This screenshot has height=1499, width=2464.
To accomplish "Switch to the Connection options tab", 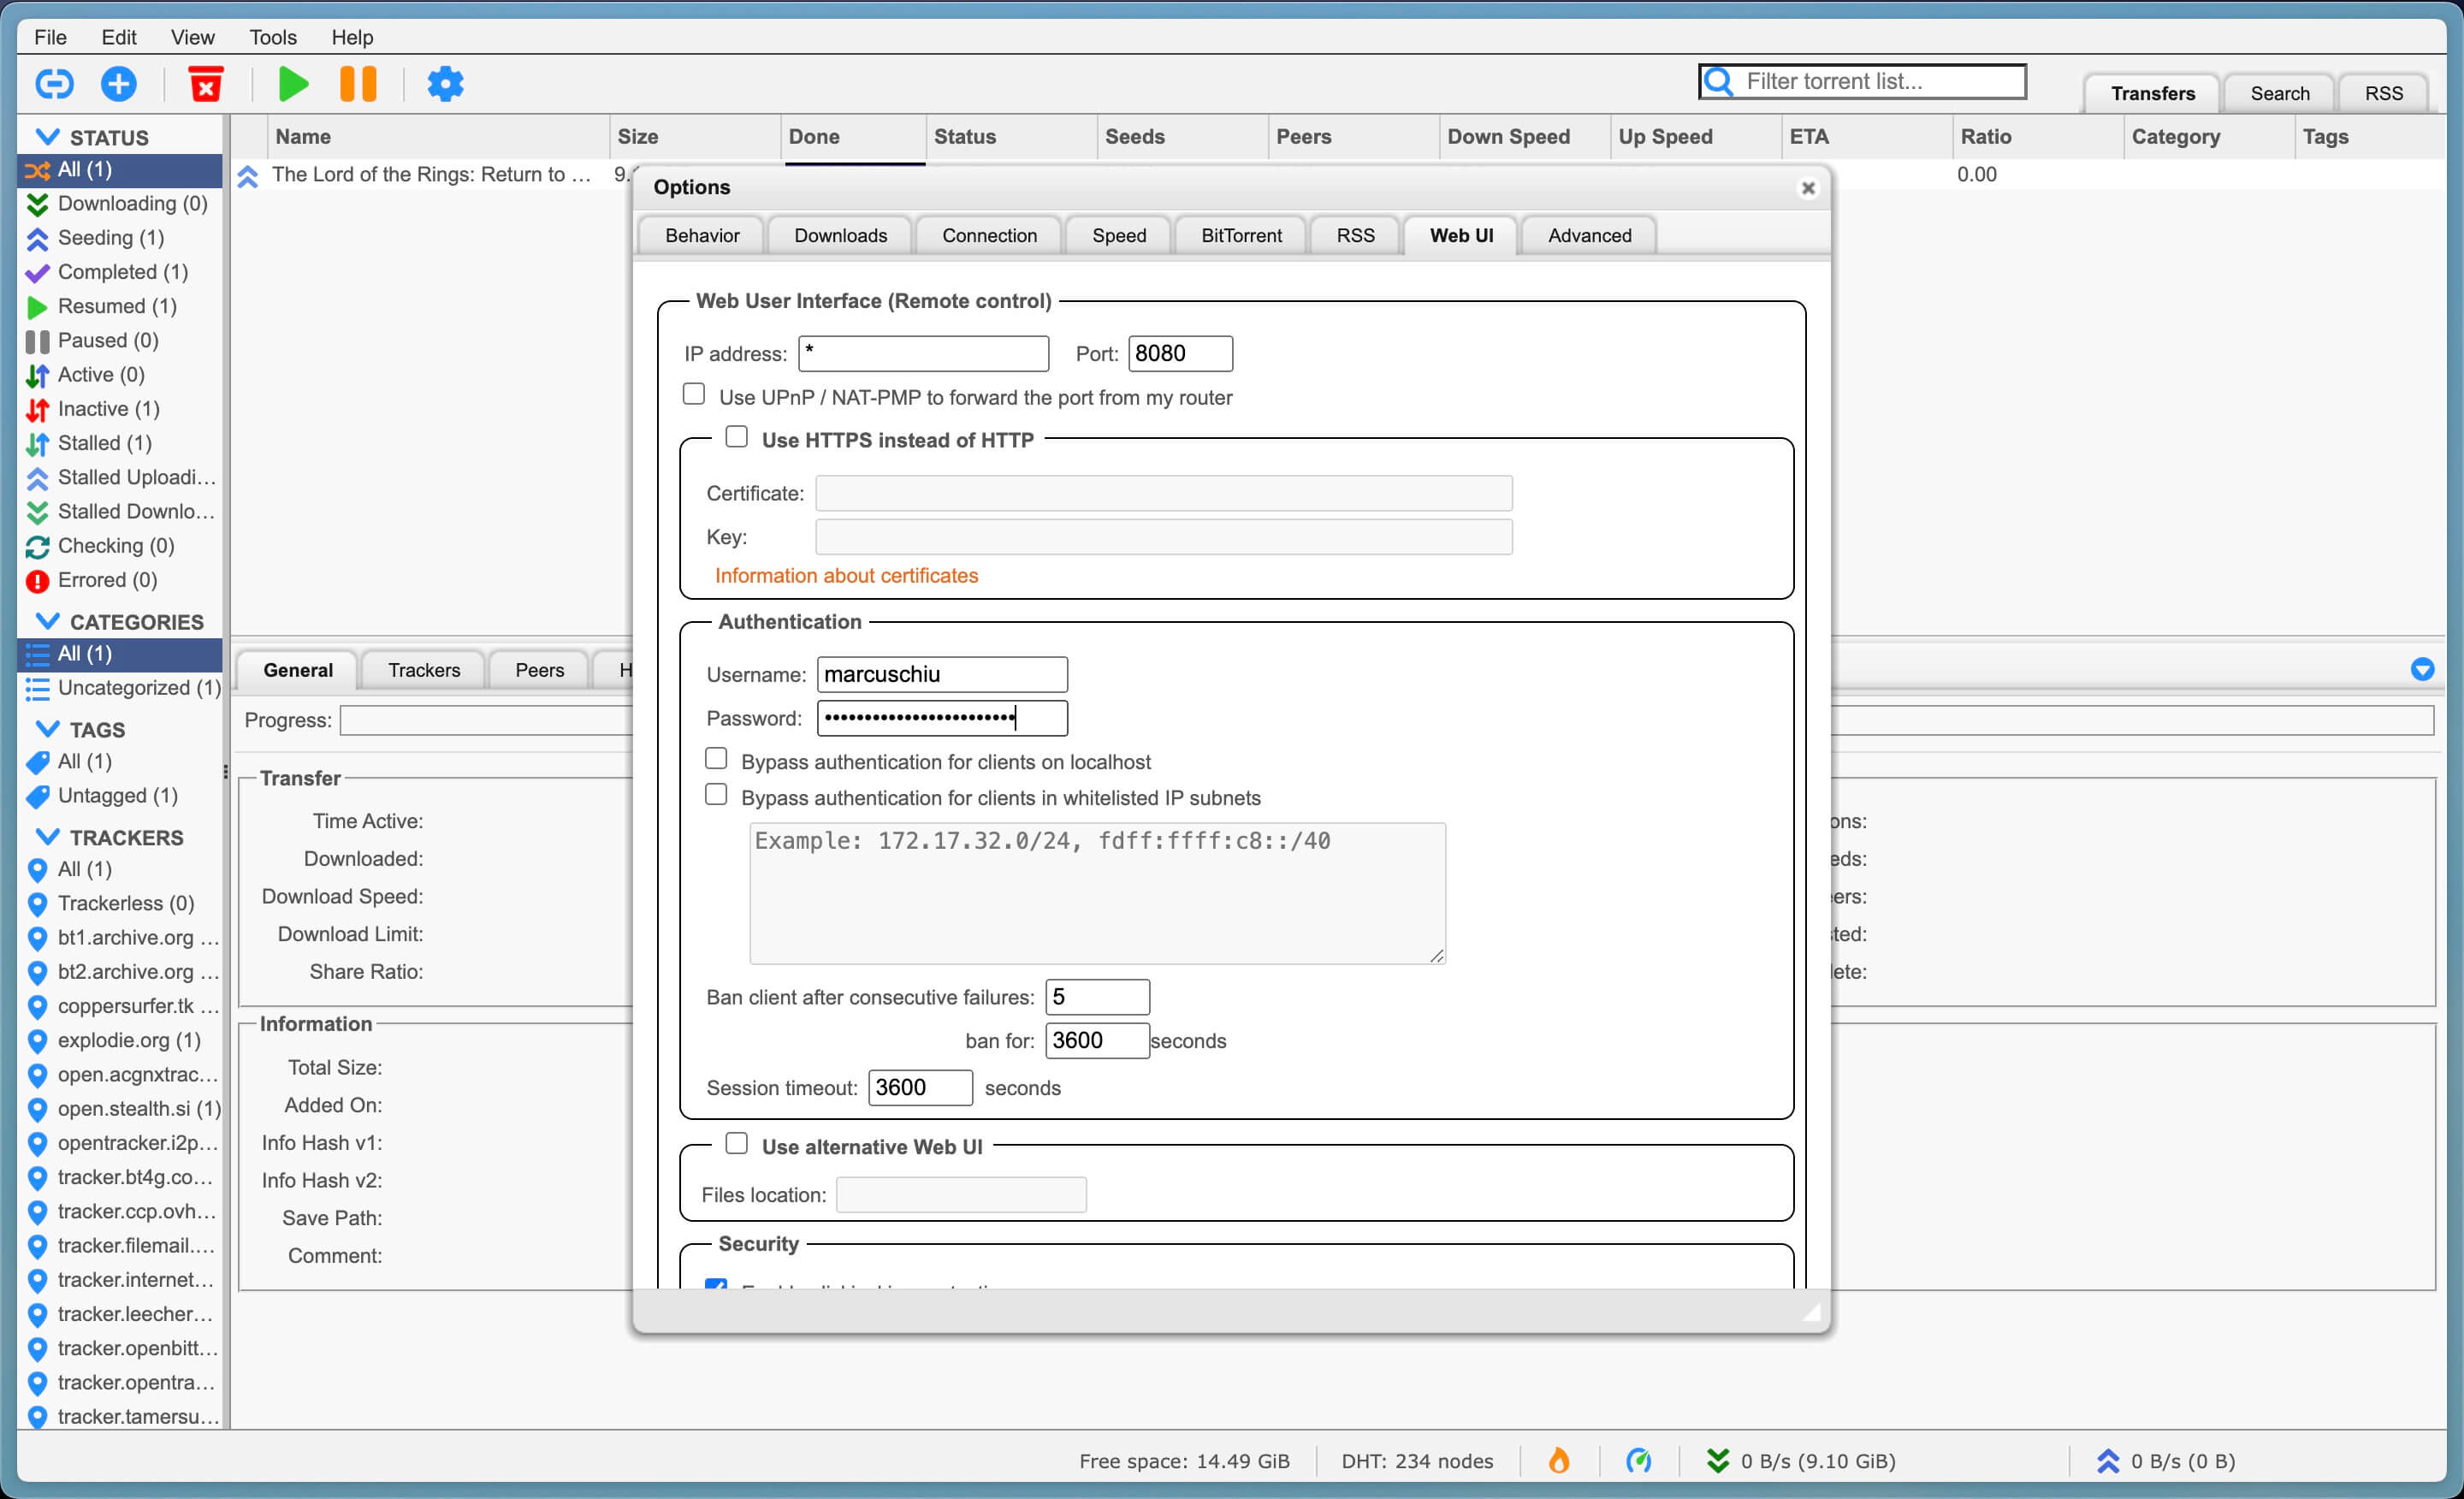I will [990, 236].
